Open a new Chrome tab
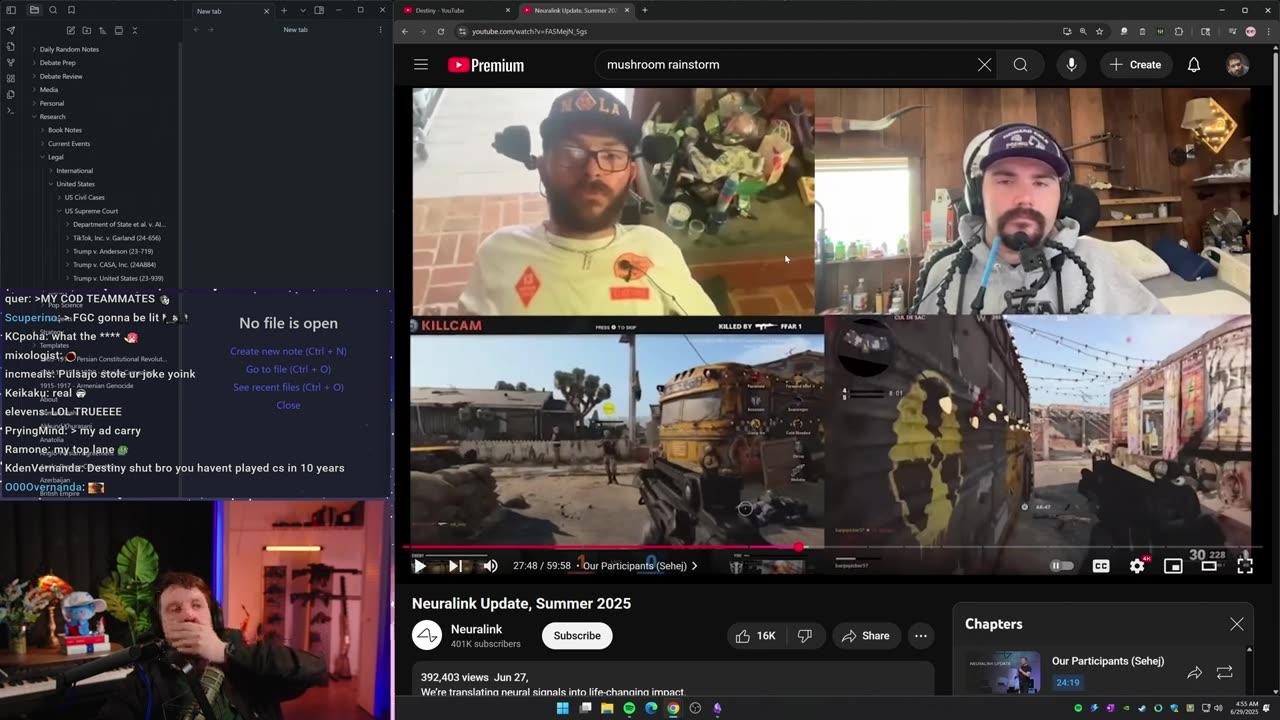 [644, 10]
